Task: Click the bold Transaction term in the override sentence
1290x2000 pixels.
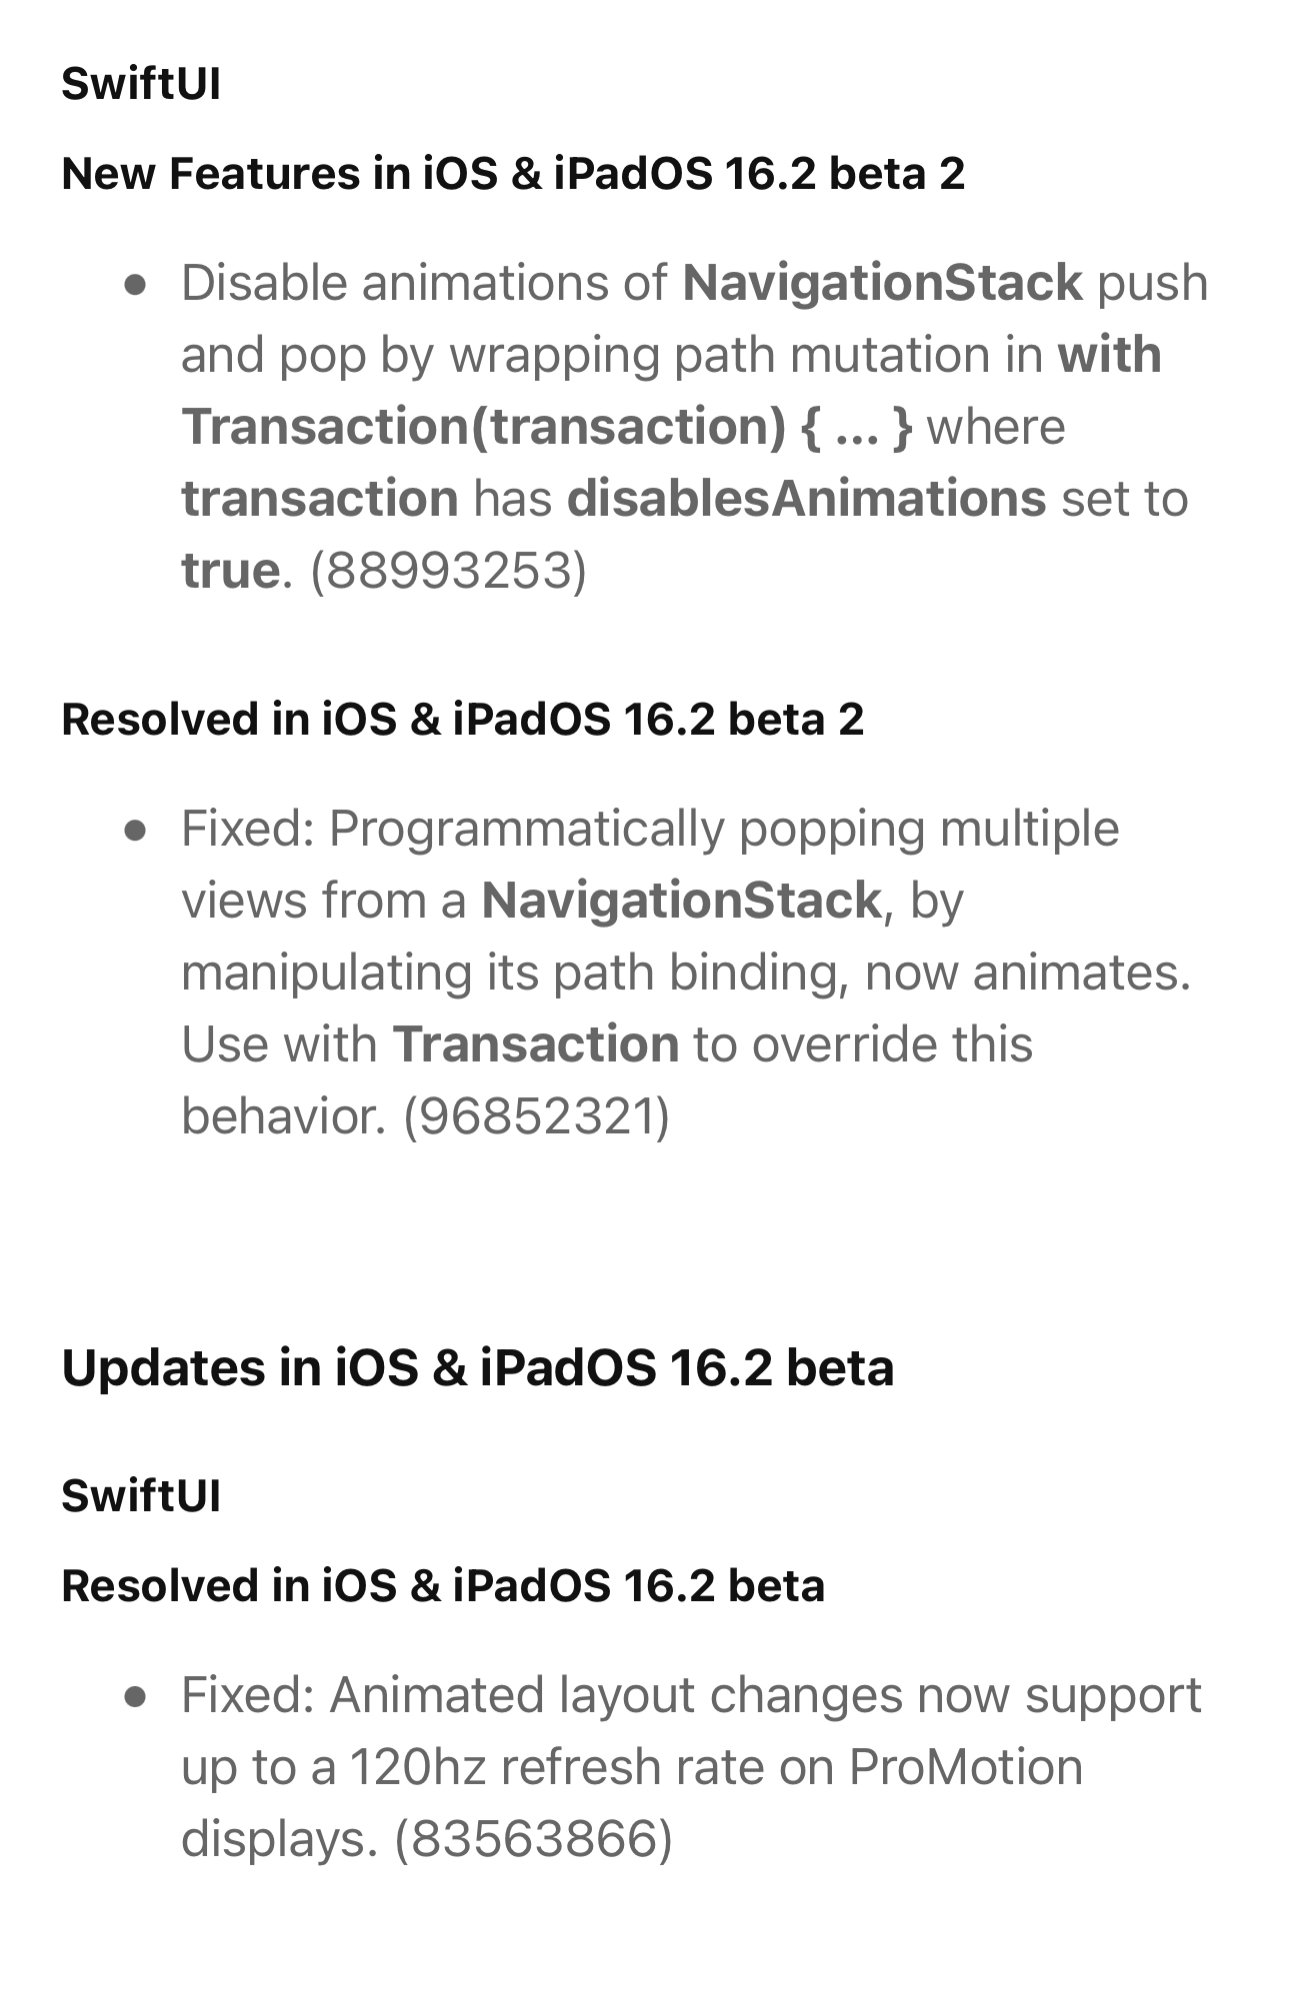Action: [x=536, y=1044]
